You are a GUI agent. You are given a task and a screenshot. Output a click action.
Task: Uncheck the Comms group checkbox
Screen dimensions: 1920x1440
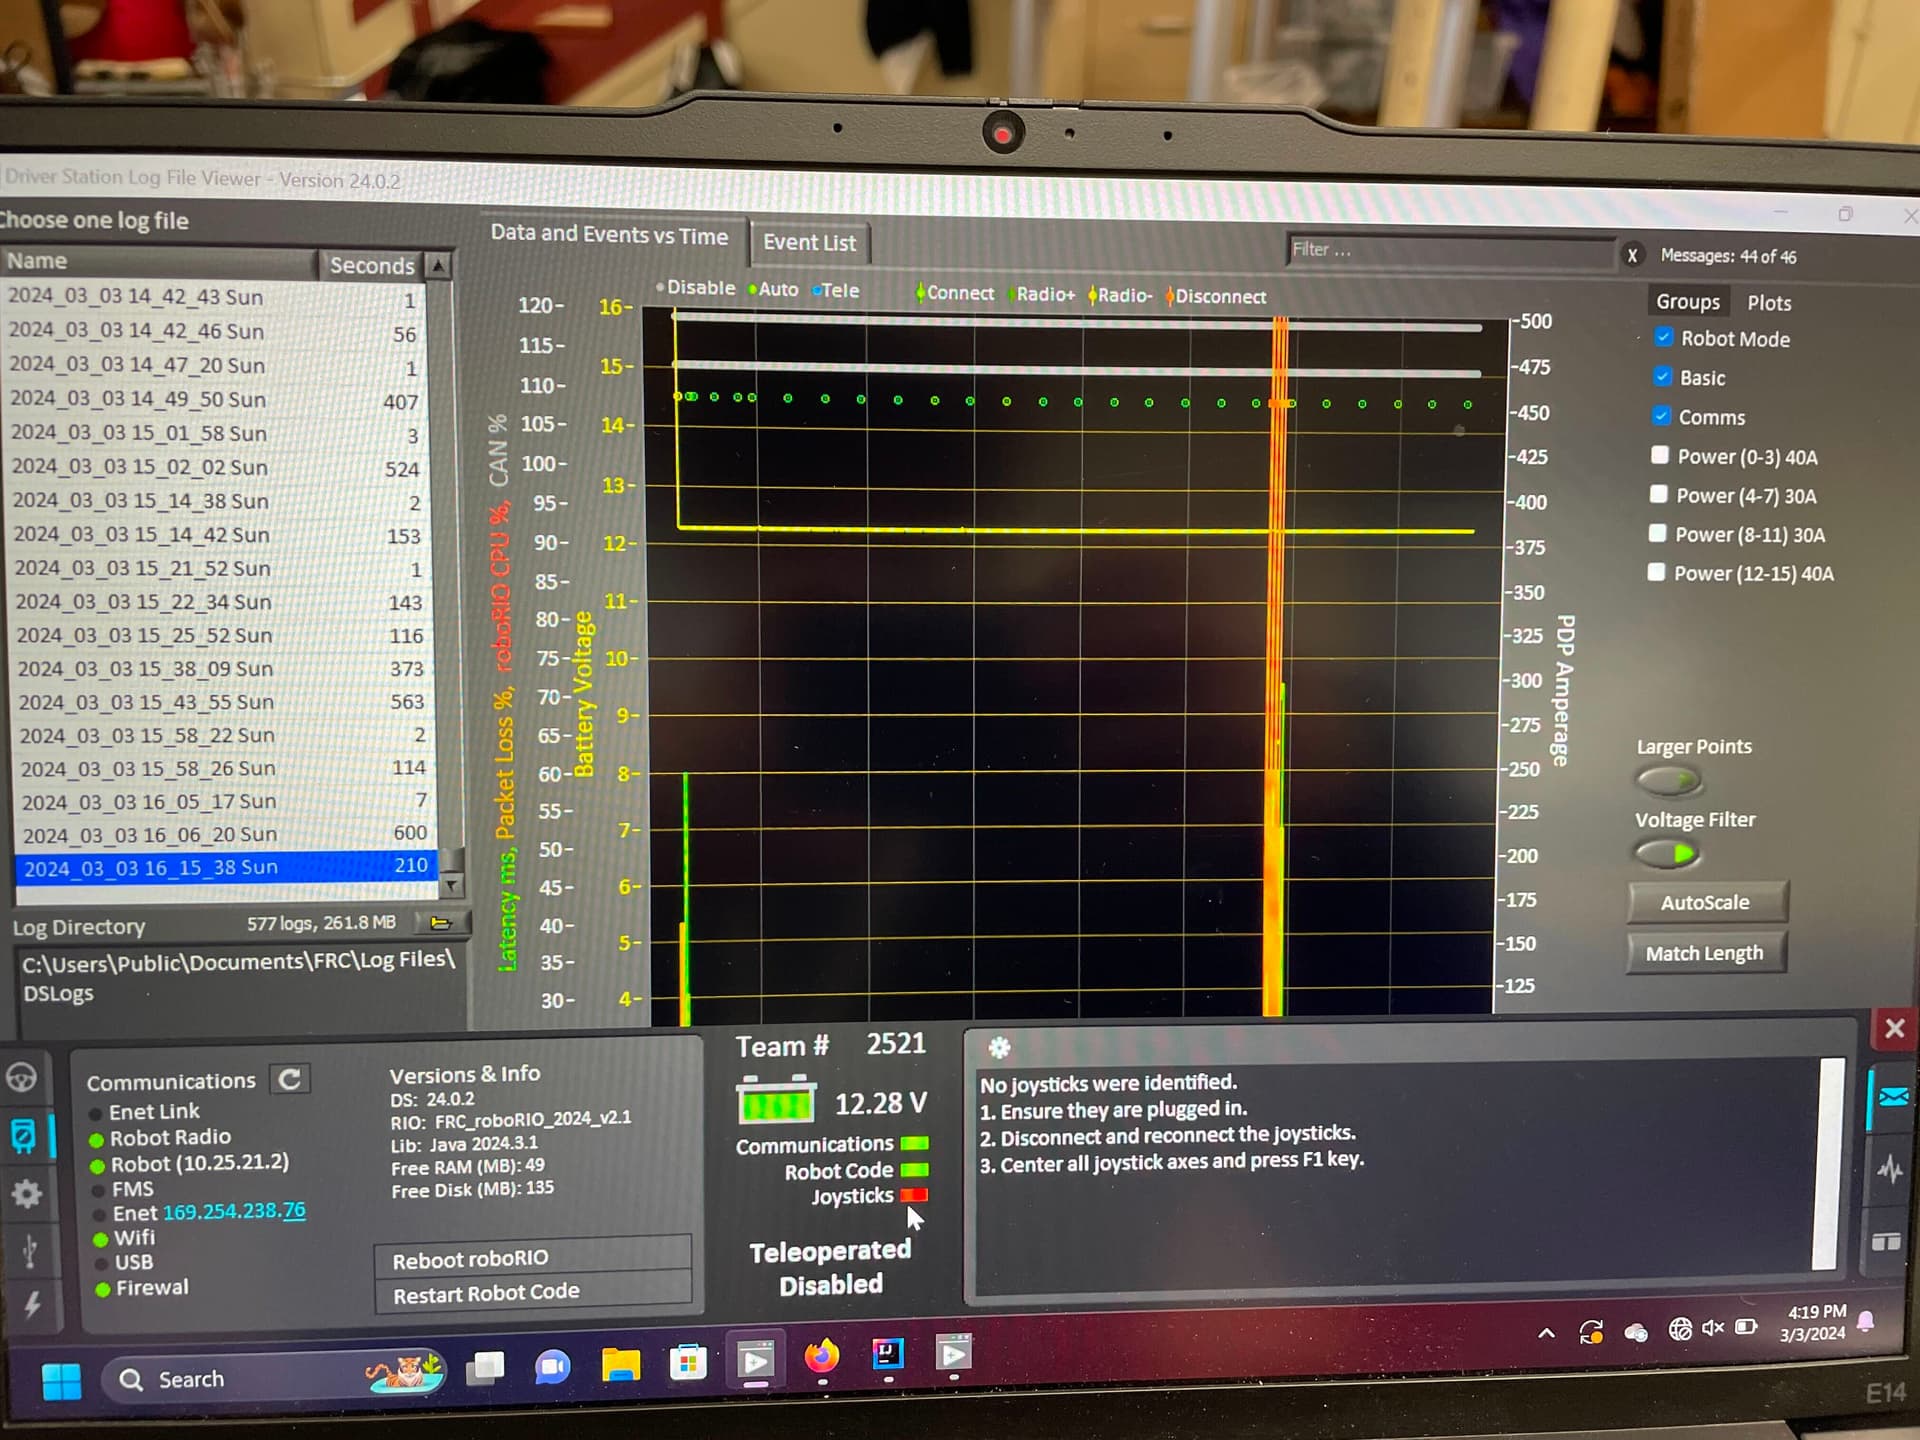(x=1661, y=415)
